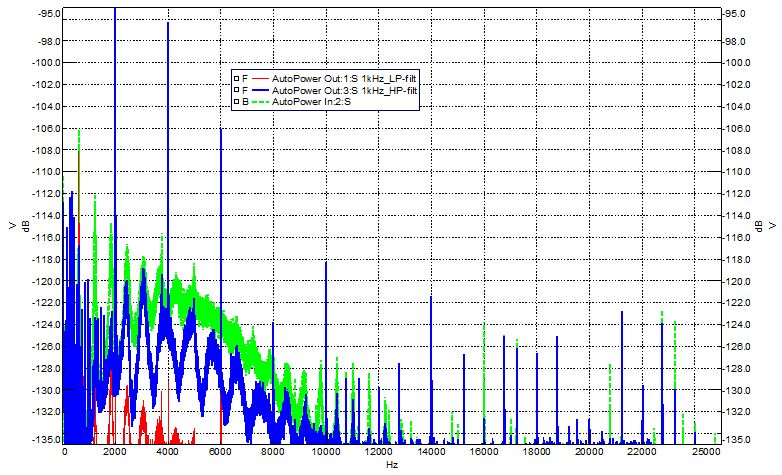The height and width of the screenshot is (475, 782).
Task: Click the 18000 tick label on the frequency axis
Action: (537, 452)
